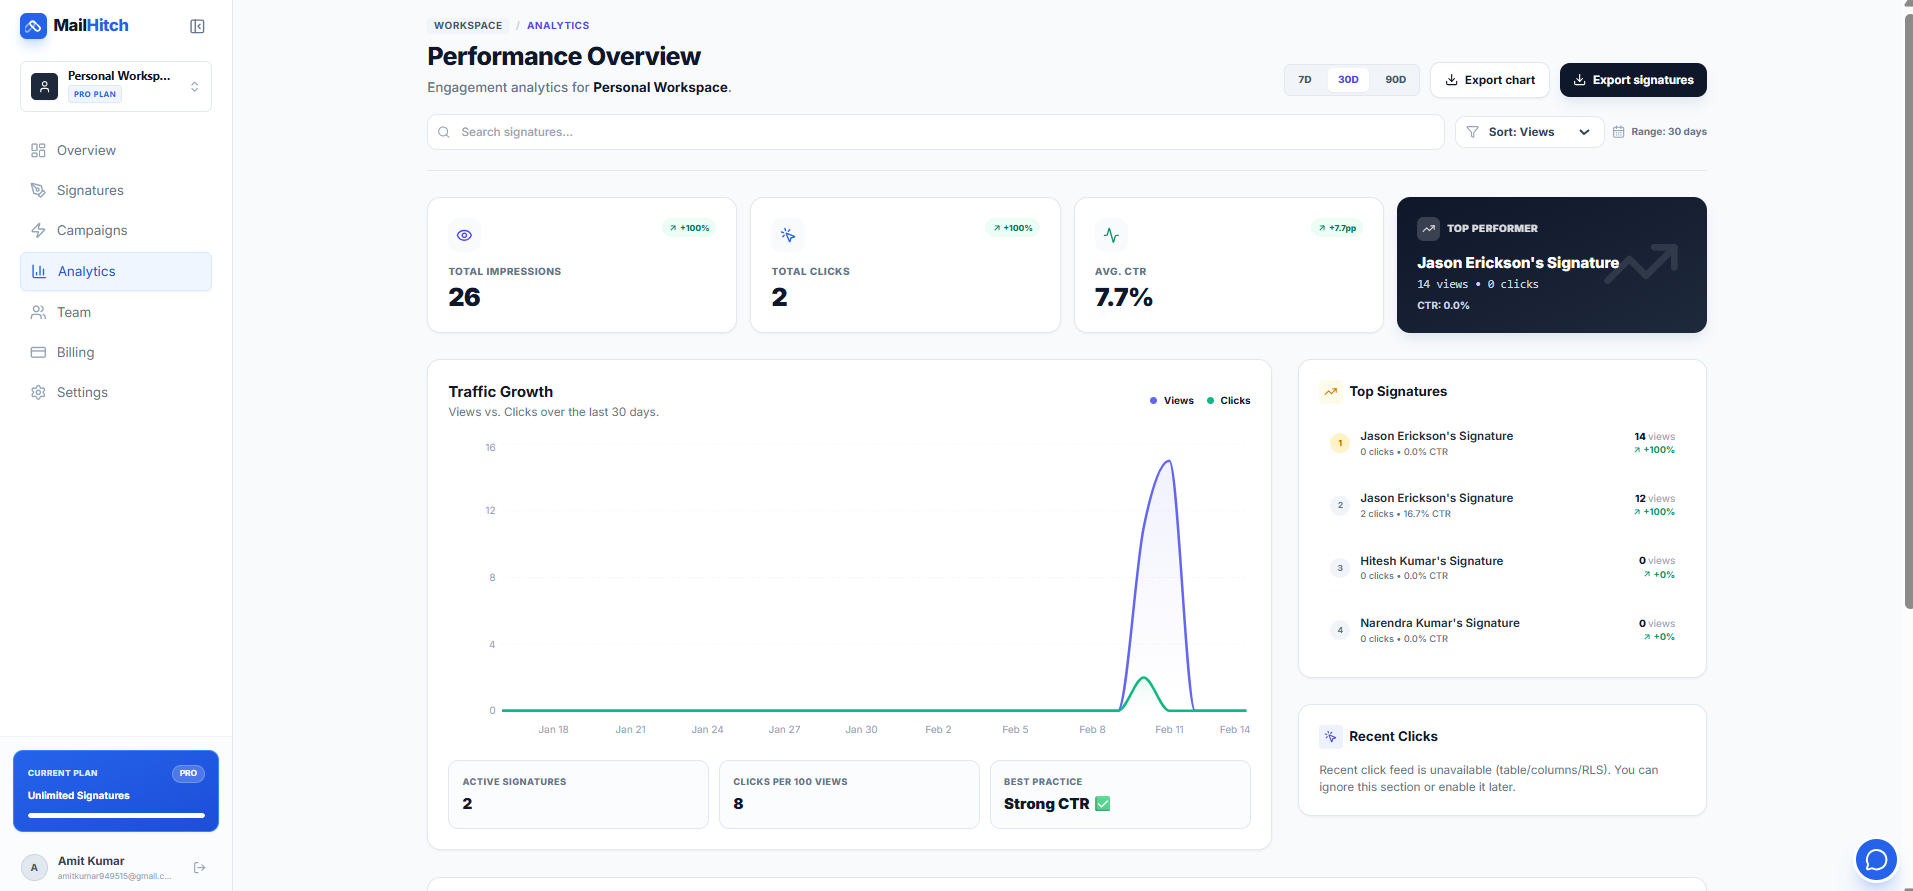The image size is (1913, 891).
Task: Open the Campaigns sidebar item
Action: click(x=92, y=230)
